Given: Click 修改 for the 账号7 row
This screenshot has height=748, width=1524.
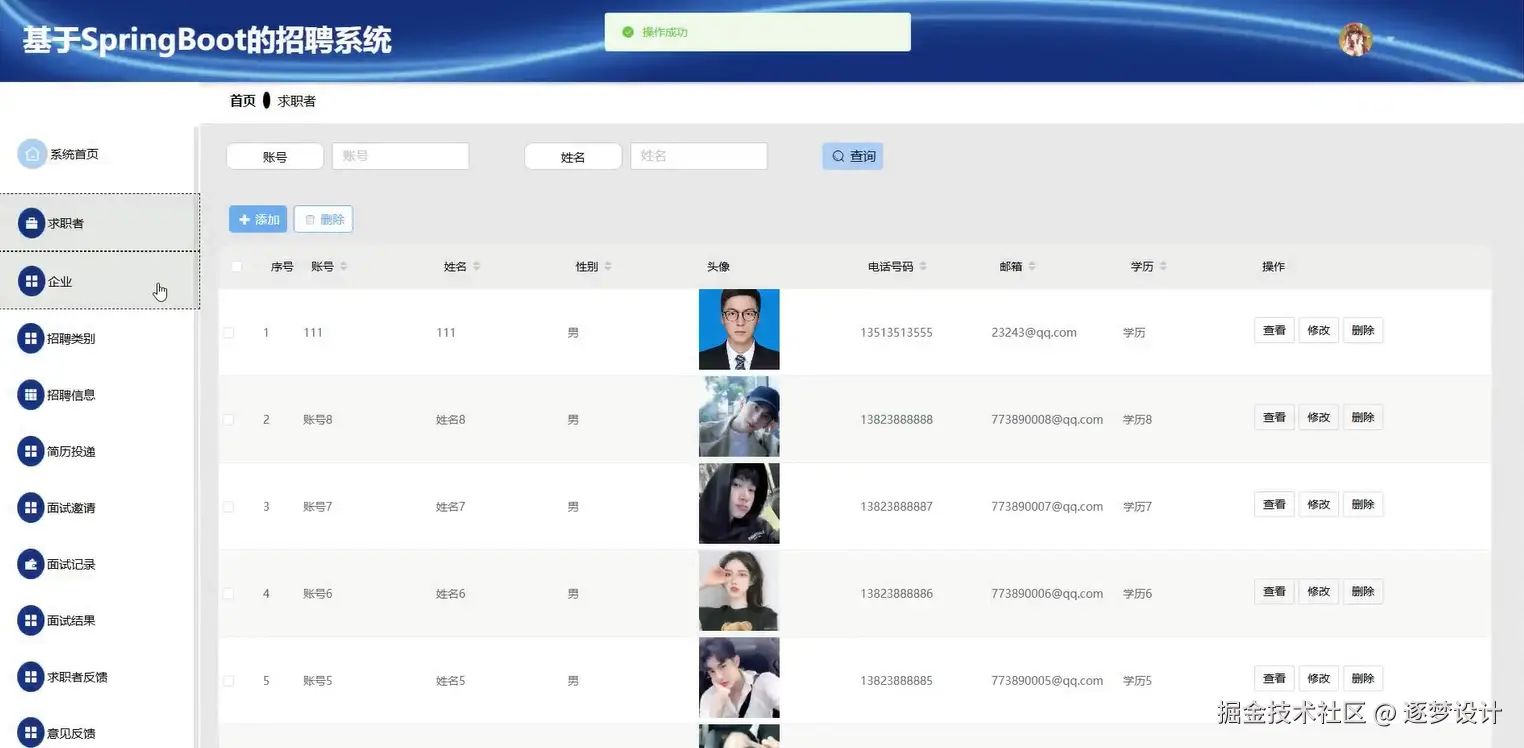Looking at the screenshot, I should (1318, 504).
